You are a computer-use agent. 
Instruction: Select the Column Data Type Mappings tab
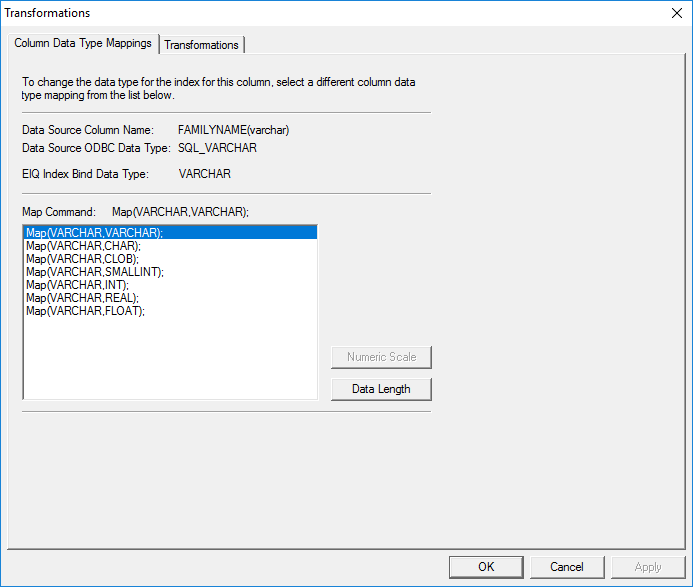click(83, 43)
